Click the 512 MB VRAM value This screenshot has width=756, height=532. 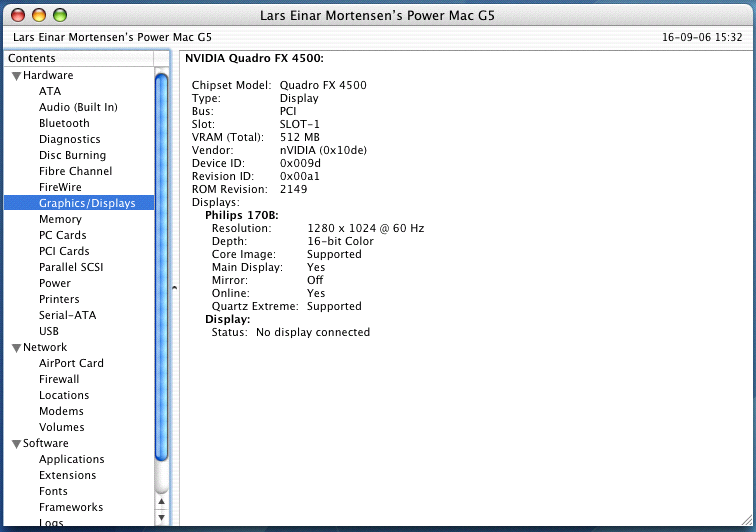pyautogui.click(x=299, y=137)
